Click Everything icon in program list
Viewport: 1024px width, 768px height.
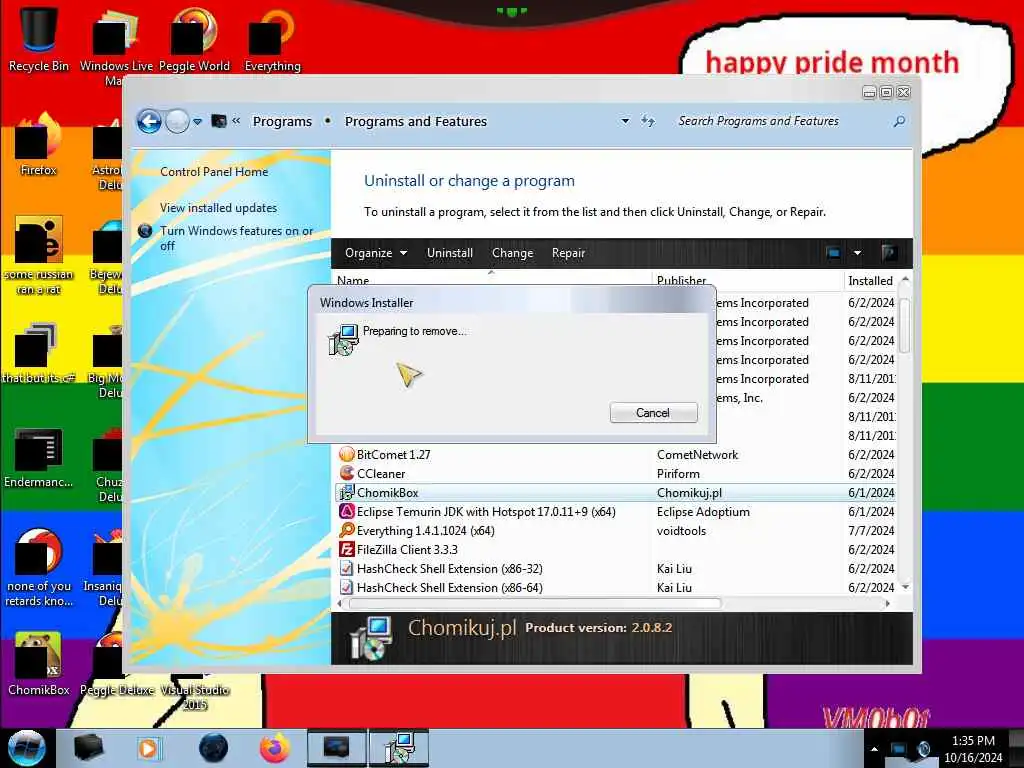pos(347,530)
